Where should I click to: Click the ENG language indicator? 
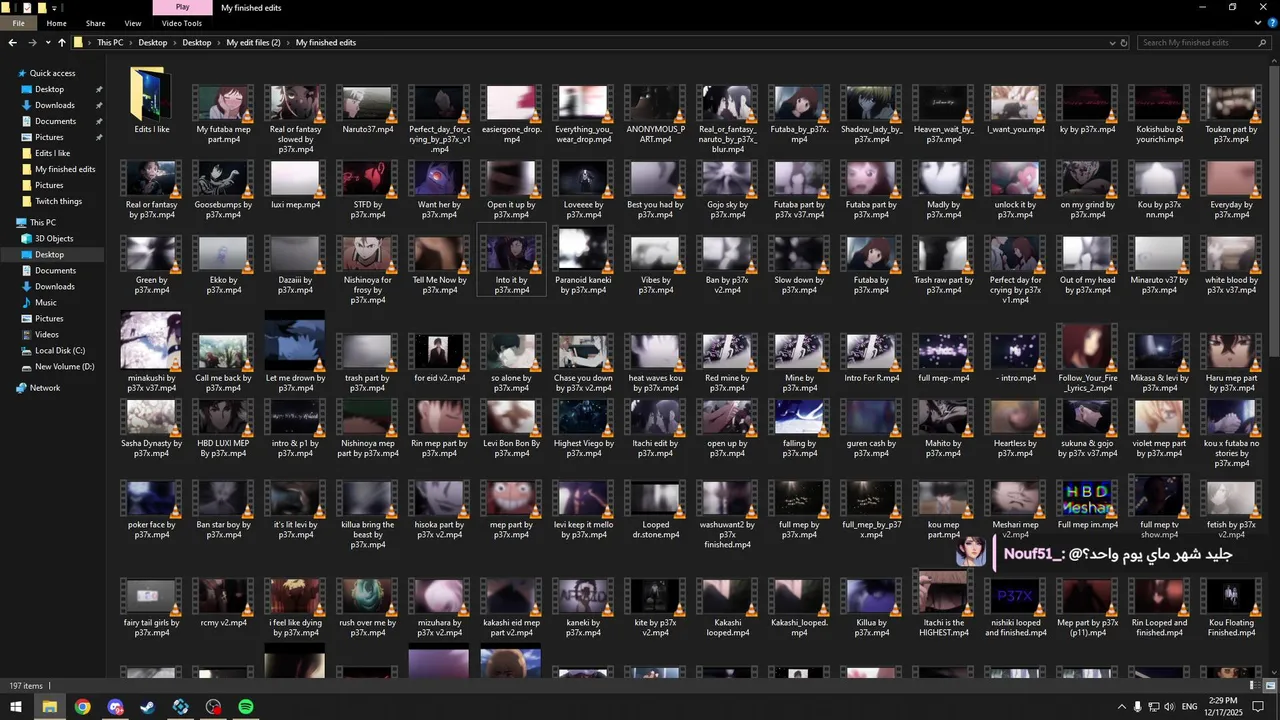pyautogui.click(x=1190, y=707)
